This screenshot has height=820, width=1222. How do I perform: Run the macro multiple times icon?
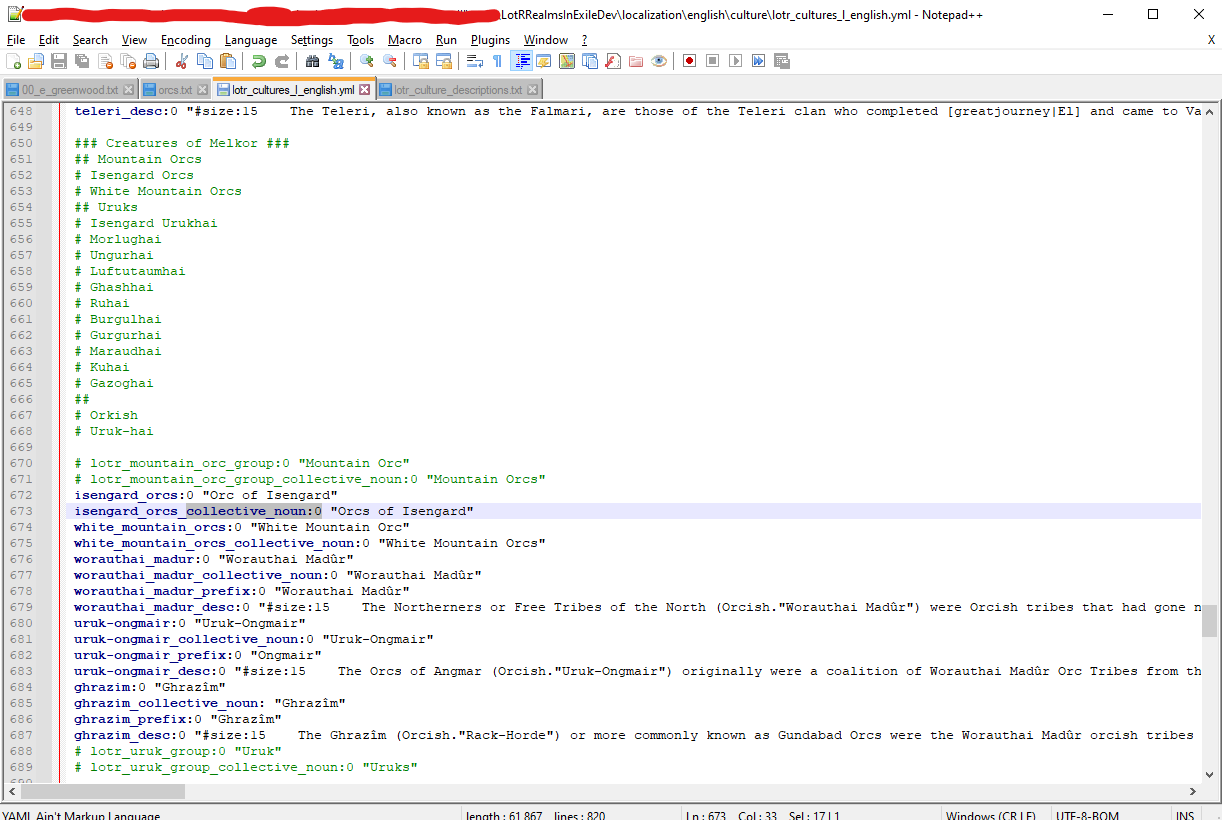click(x=758, y=61)
